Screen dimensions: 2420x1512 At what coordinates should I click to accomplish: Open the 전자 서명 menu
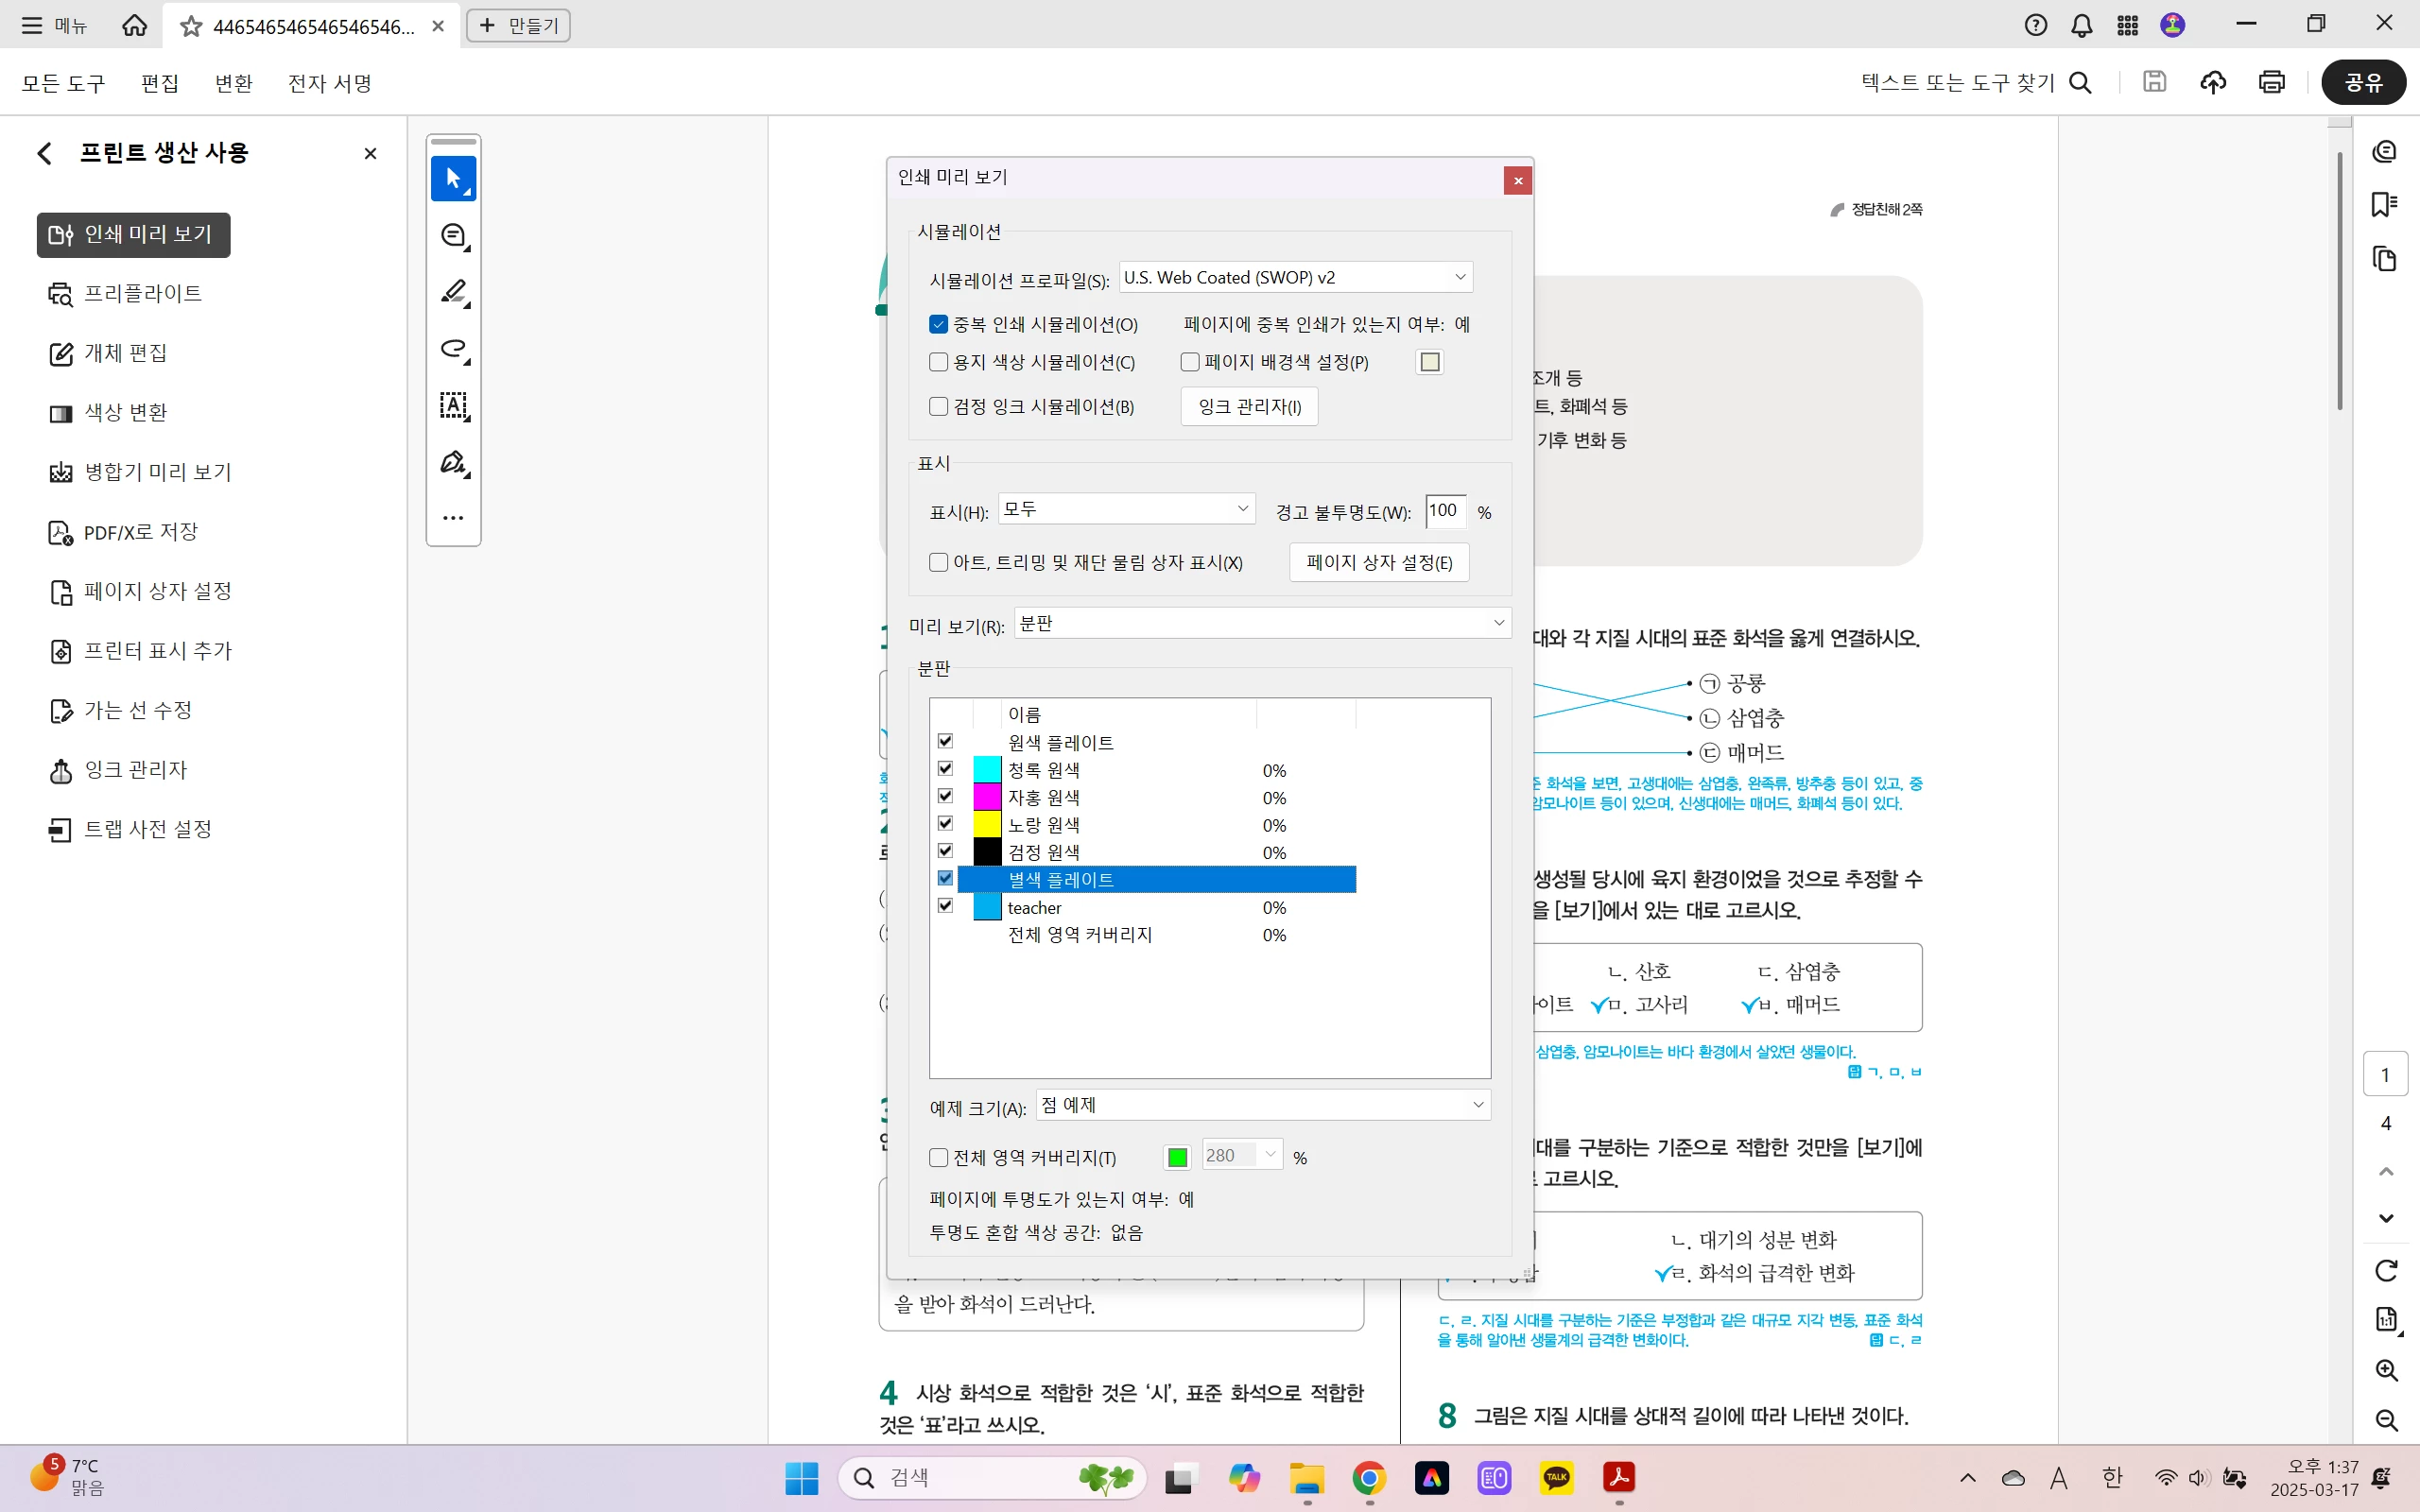[x=329, y=83]
